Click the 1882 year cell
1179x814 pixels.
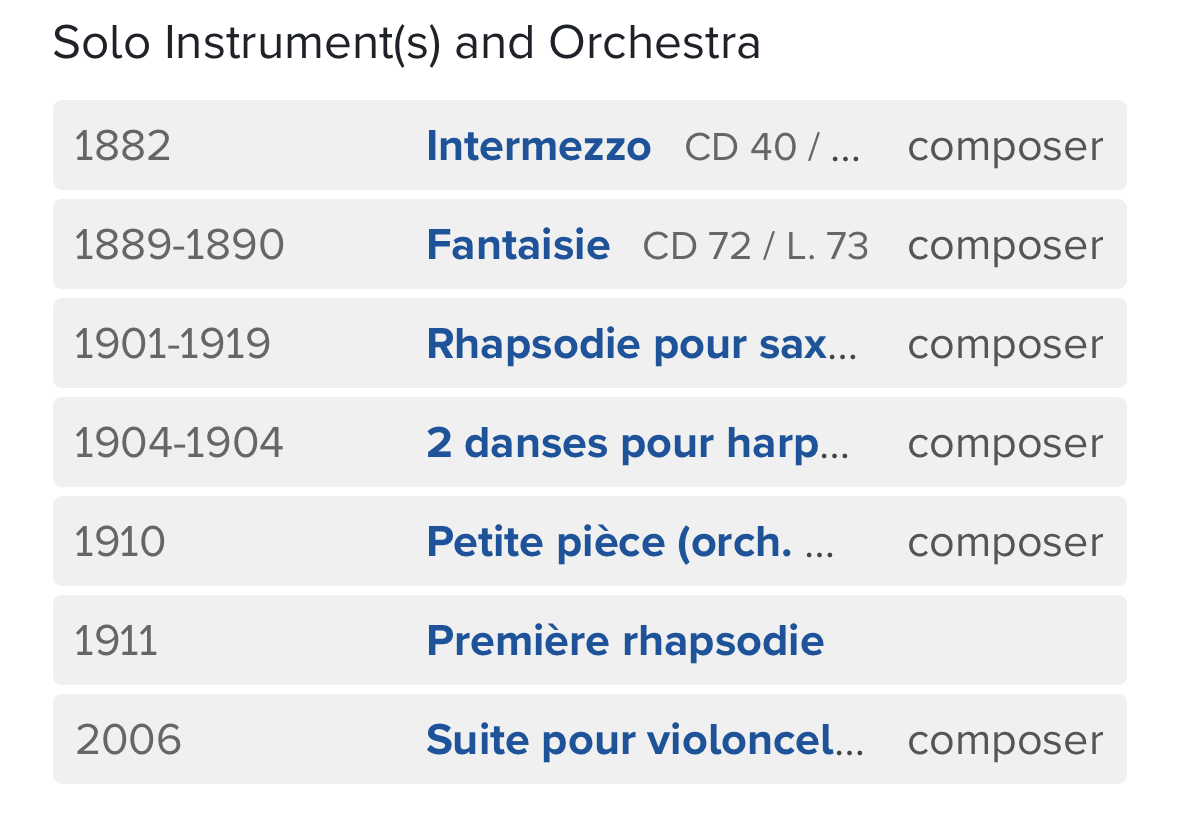(123, 146)
